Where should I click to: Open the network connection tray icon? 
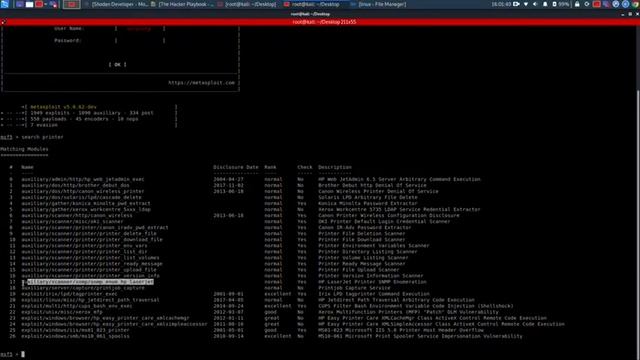526,4
